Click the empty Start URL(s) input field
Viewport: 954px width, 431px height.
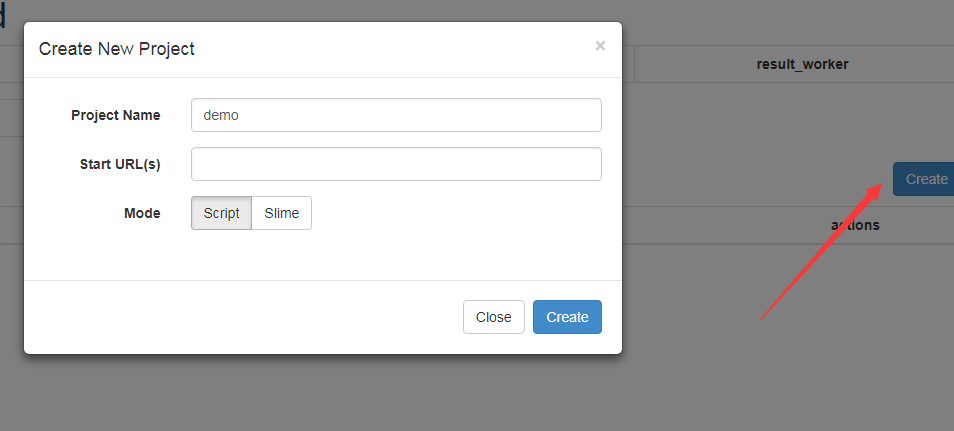click(396, 164)
